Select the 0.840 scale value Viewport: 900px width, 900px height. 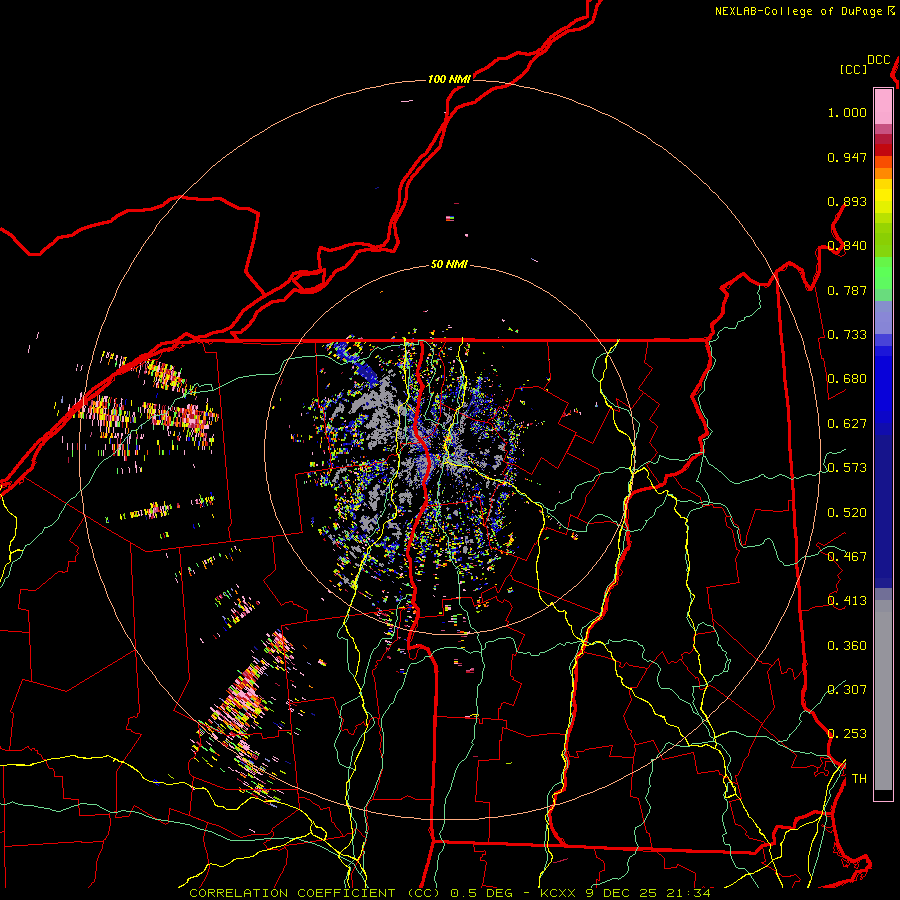click(x=847, y=246)
